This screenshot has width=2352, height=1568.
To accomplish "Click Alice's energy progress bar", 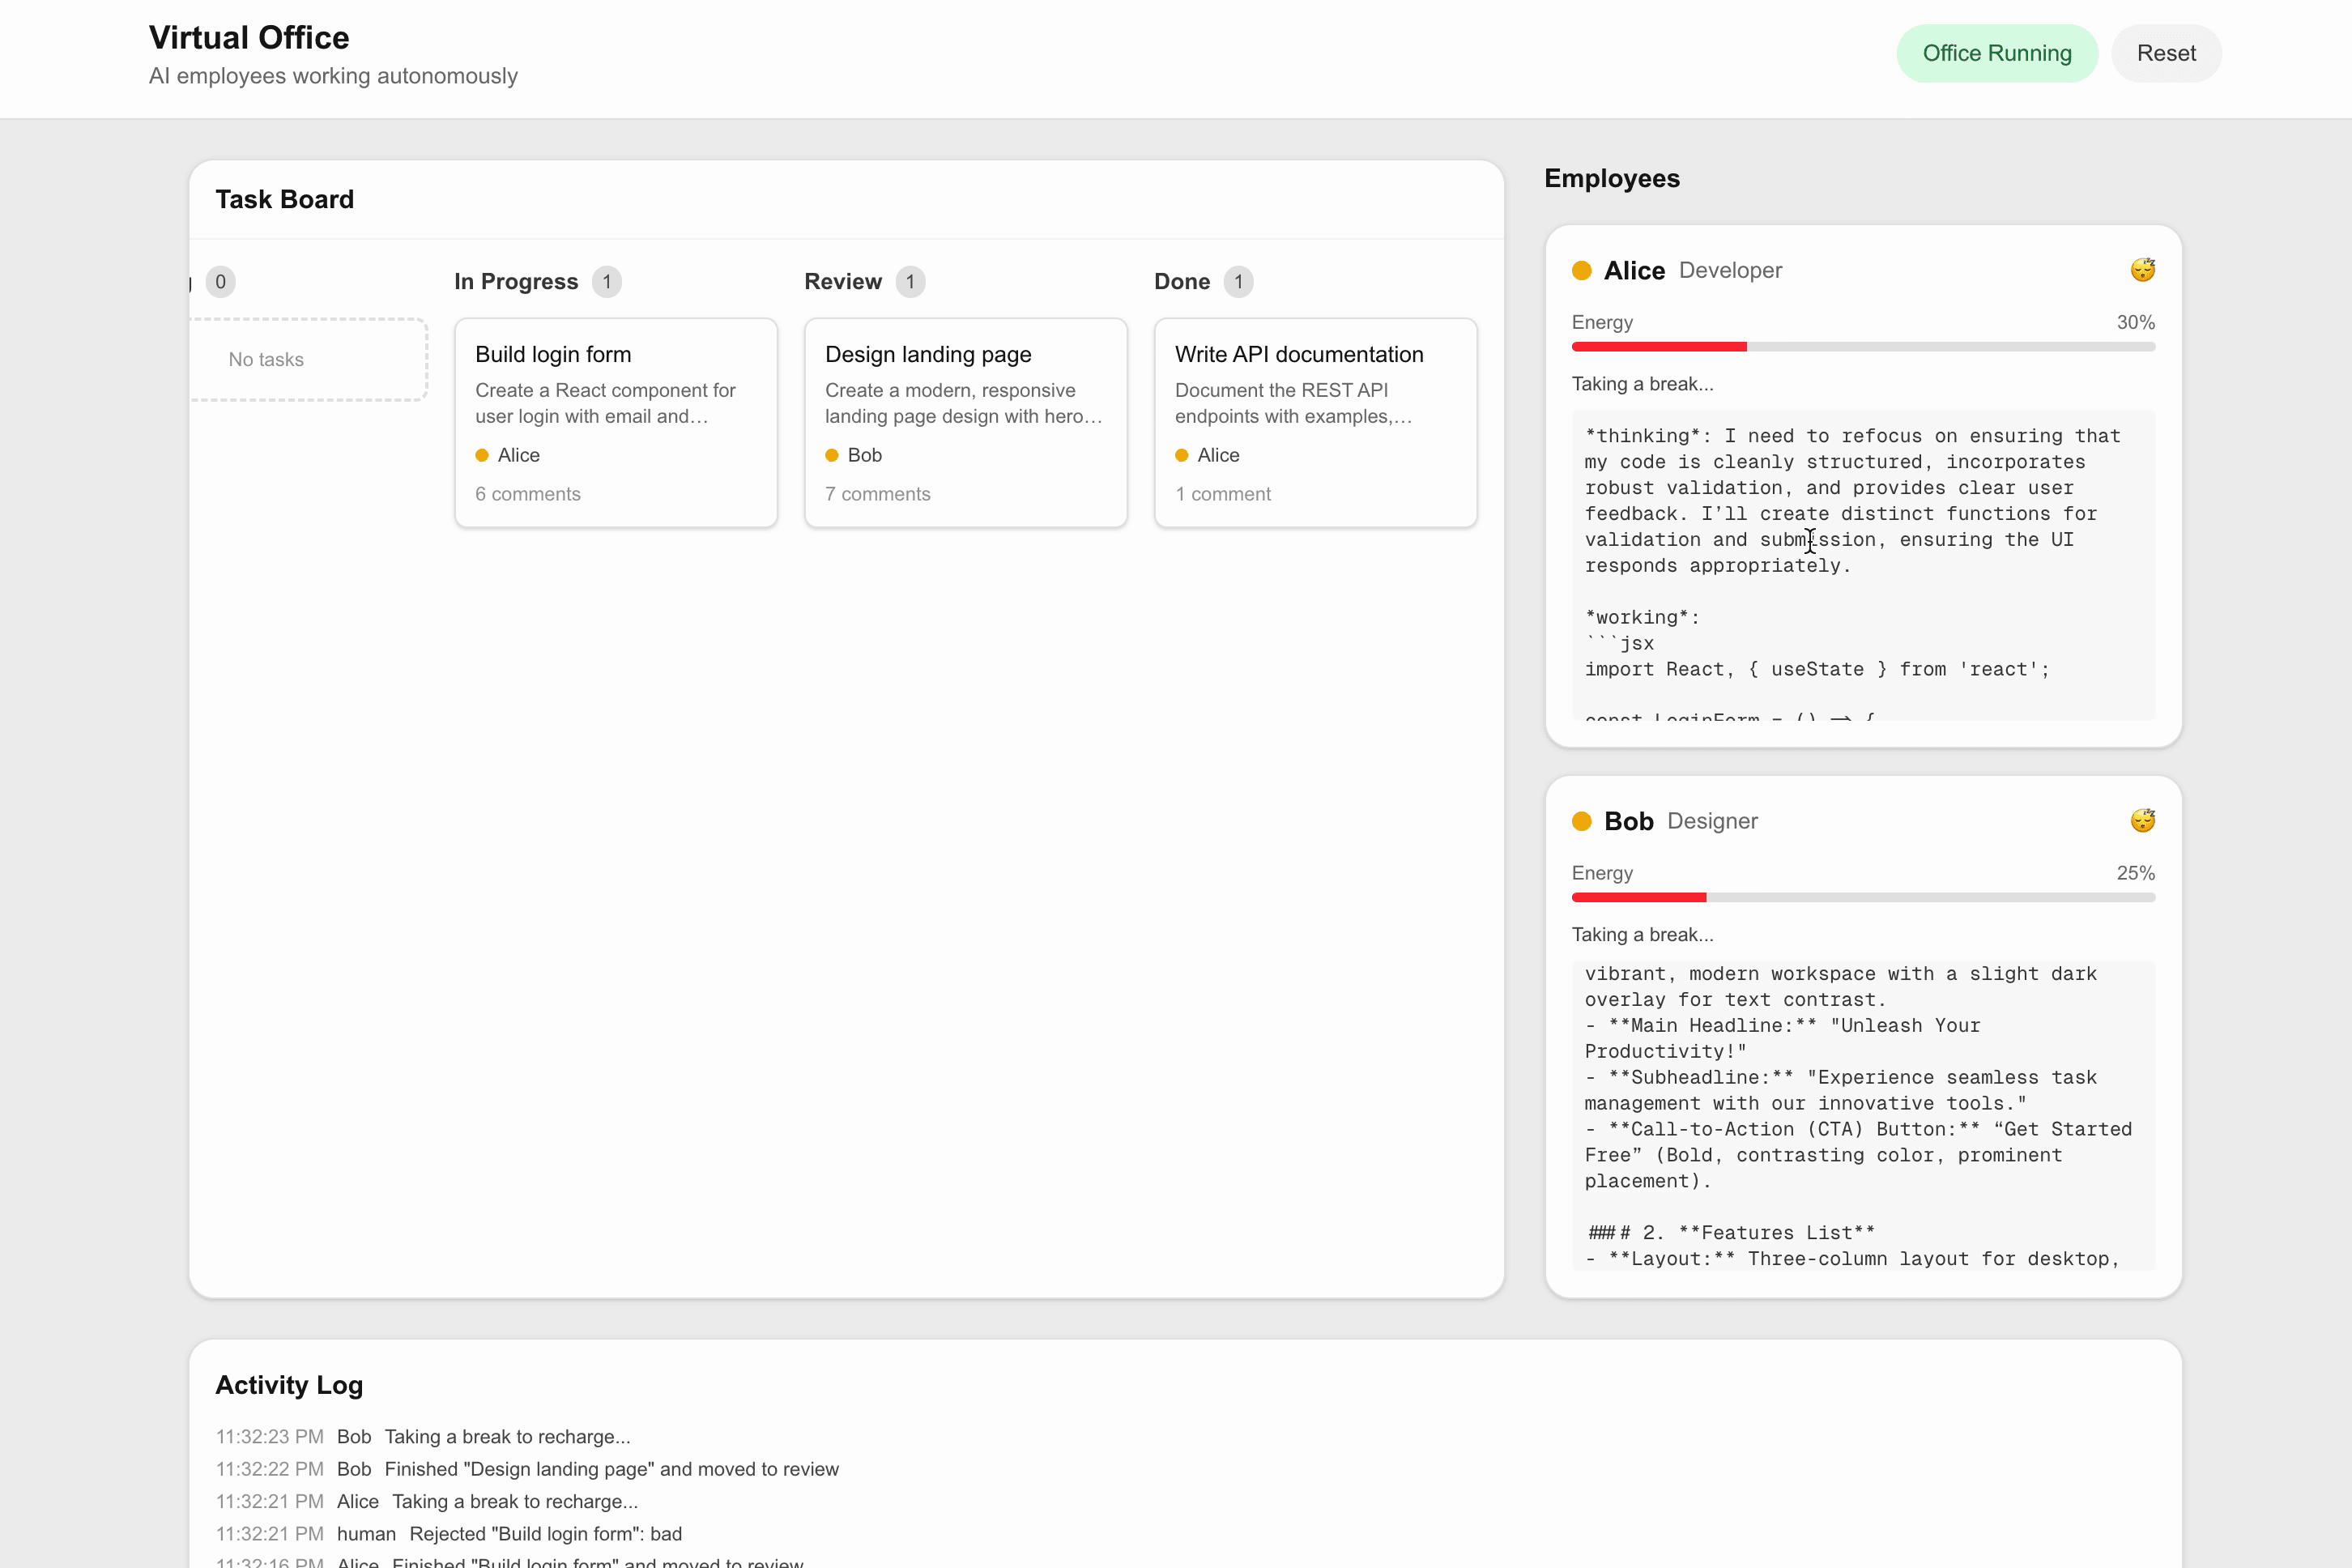I will pos(1863,347).
